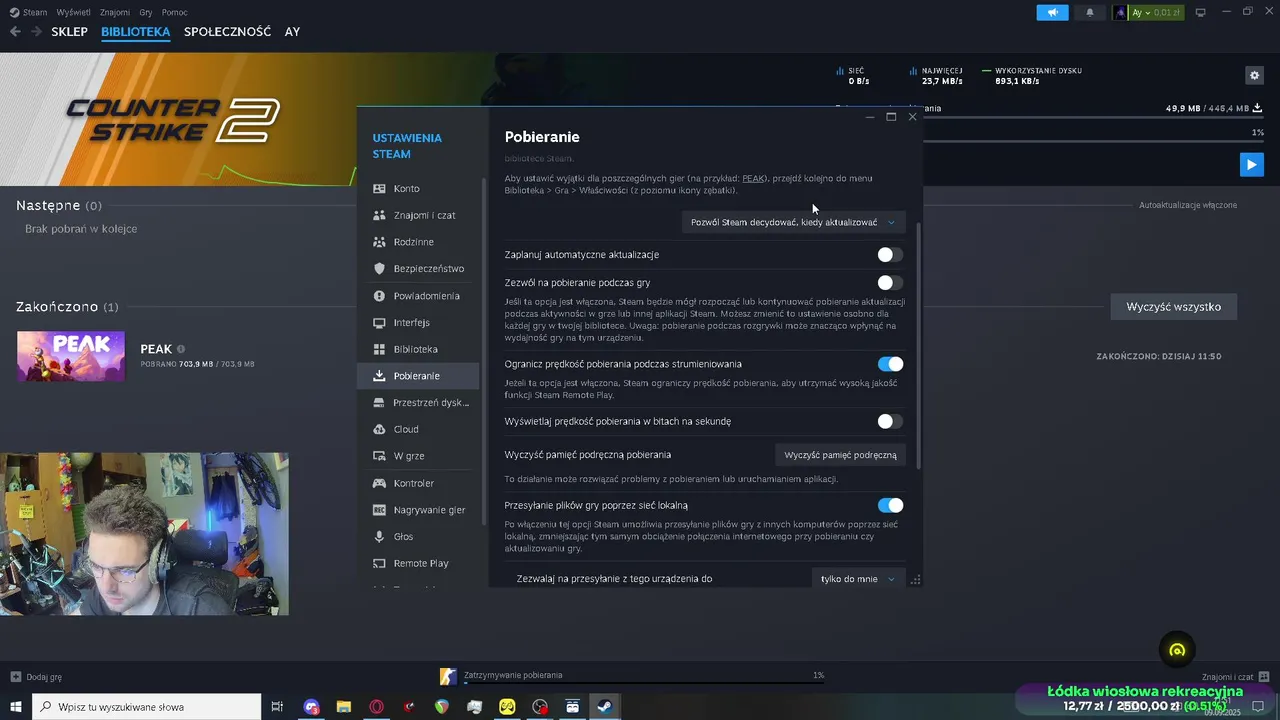Click Dodaj grę plus icon
The image size is (1280, 720).
coord(15,677)
